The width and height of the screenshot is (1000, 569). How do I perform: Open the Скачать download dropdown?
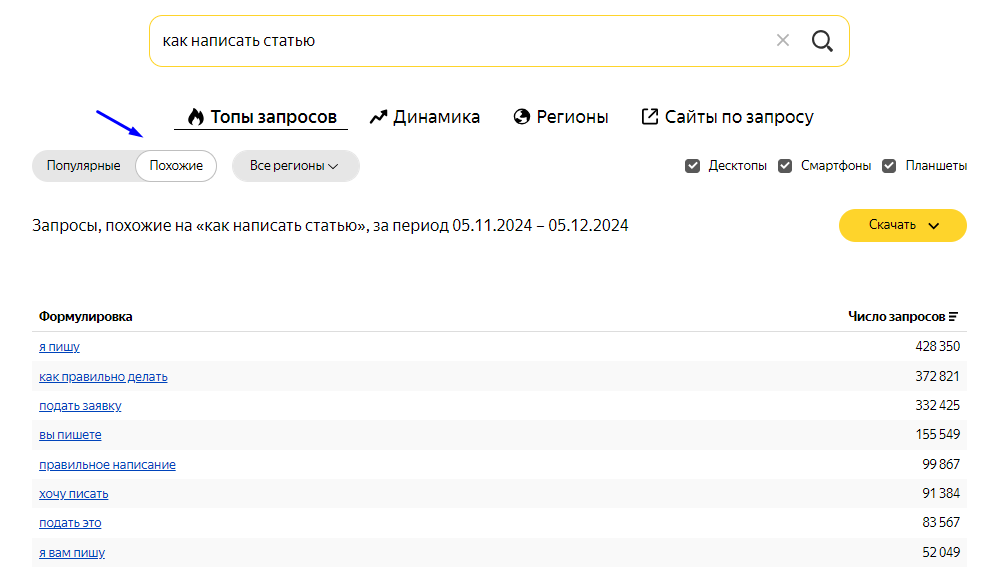(902, 225)
